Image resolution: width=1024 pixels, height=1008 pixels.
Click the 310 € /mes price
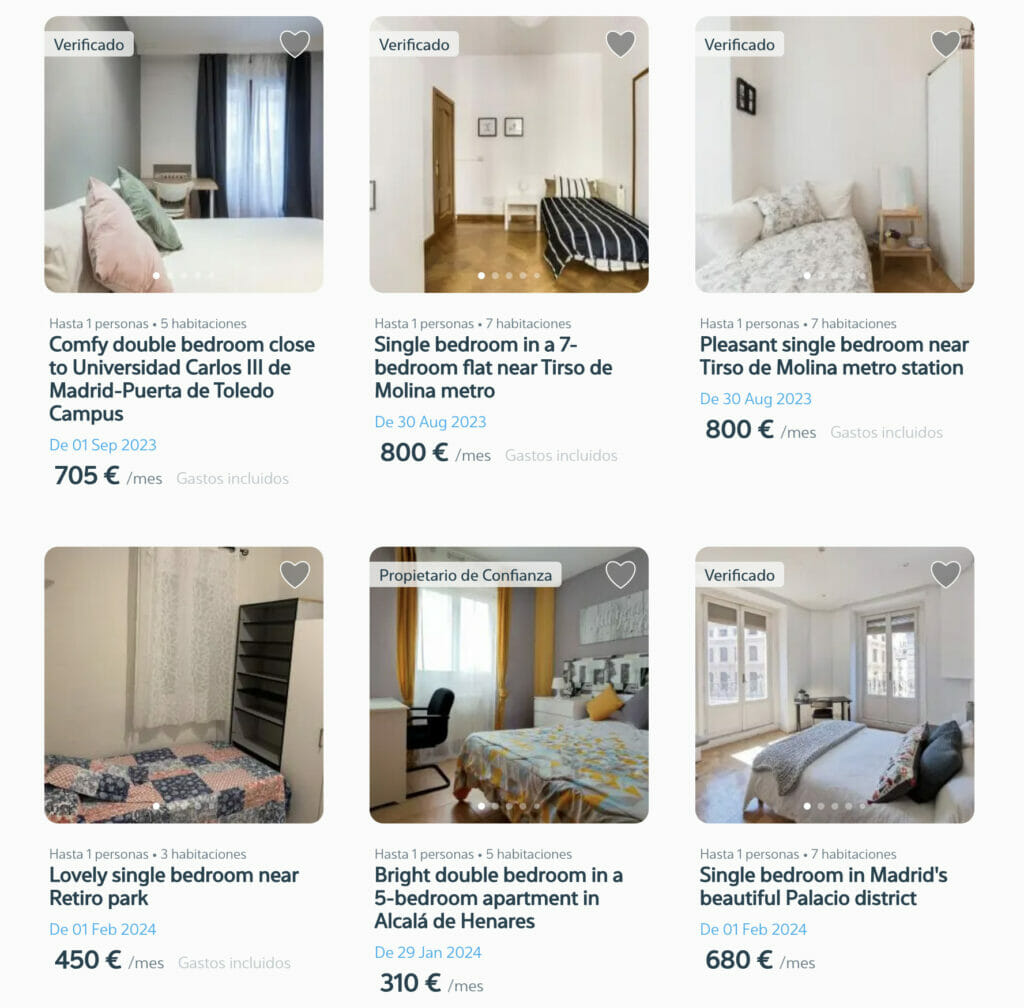(x=431, y=983)
